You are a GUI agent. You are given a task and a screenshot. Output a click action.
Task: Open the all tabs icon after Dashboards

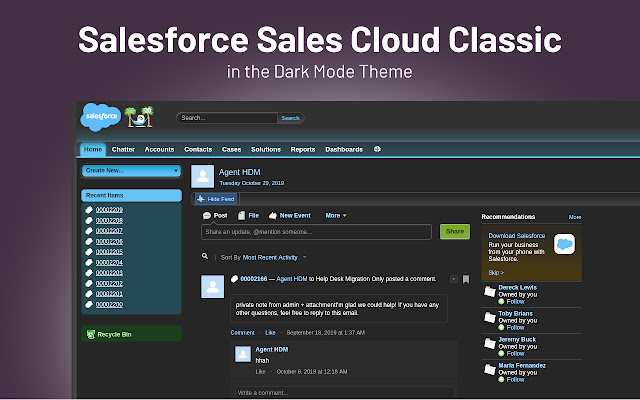tap(377, 149)
